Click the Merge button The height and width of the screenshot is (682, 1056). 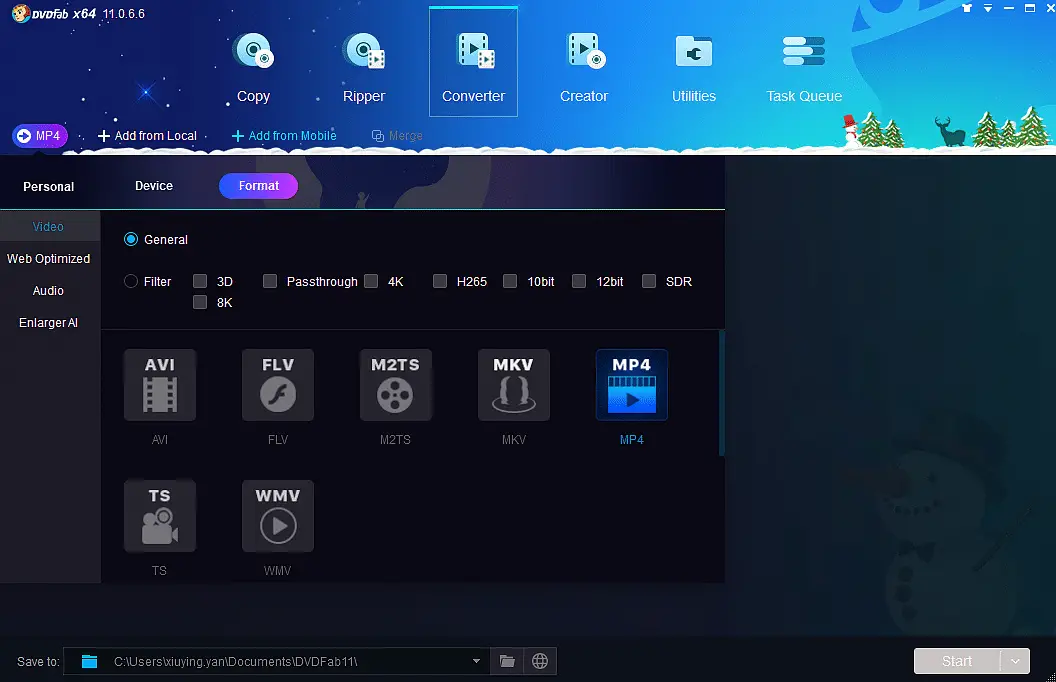pos(397,135)
